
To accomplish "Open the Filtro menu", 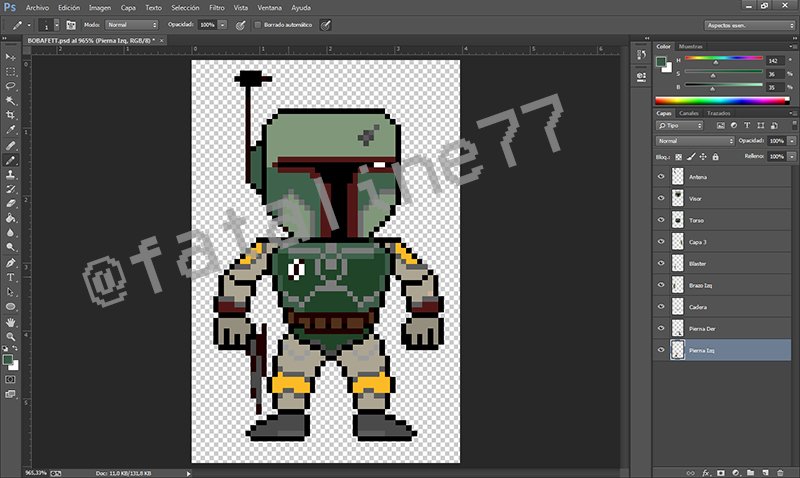I will (x=217, y=8).
